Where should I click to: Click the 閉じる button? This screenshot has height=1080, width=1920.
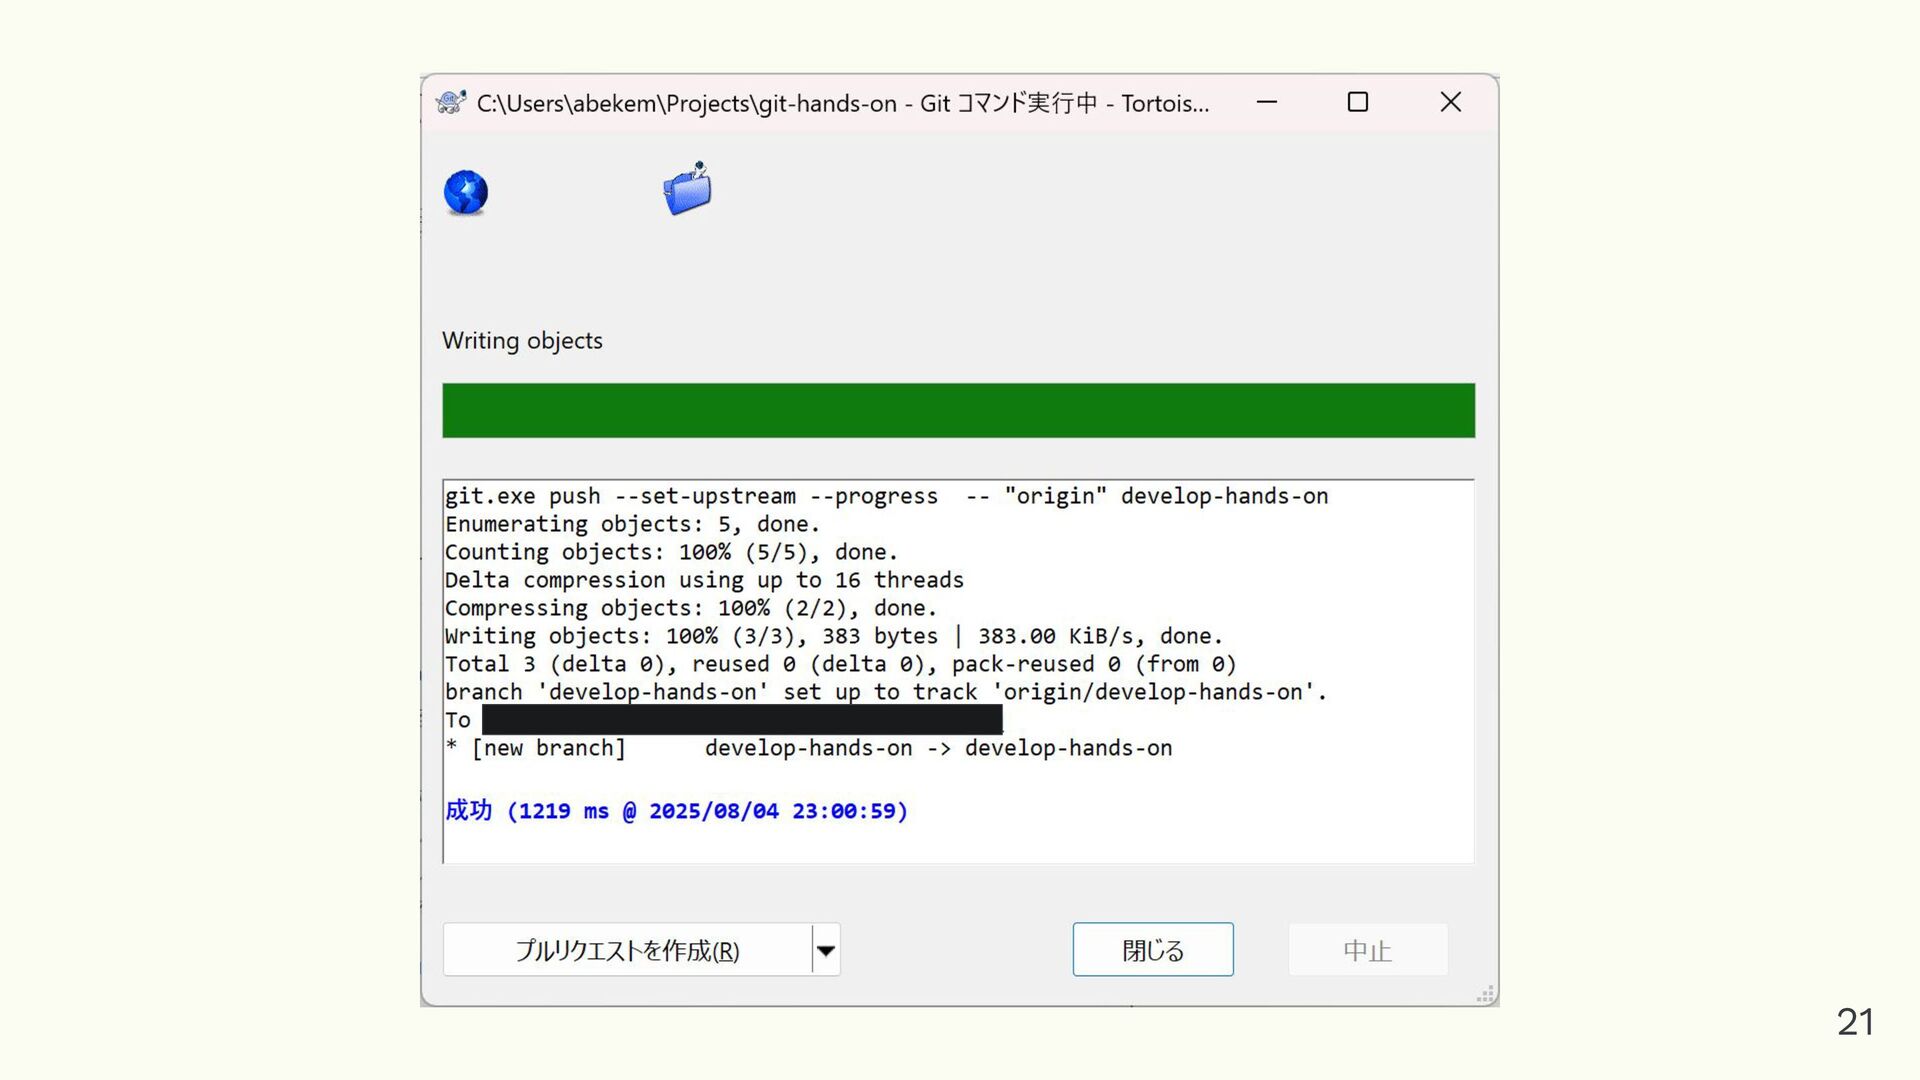click(1153, 950)
